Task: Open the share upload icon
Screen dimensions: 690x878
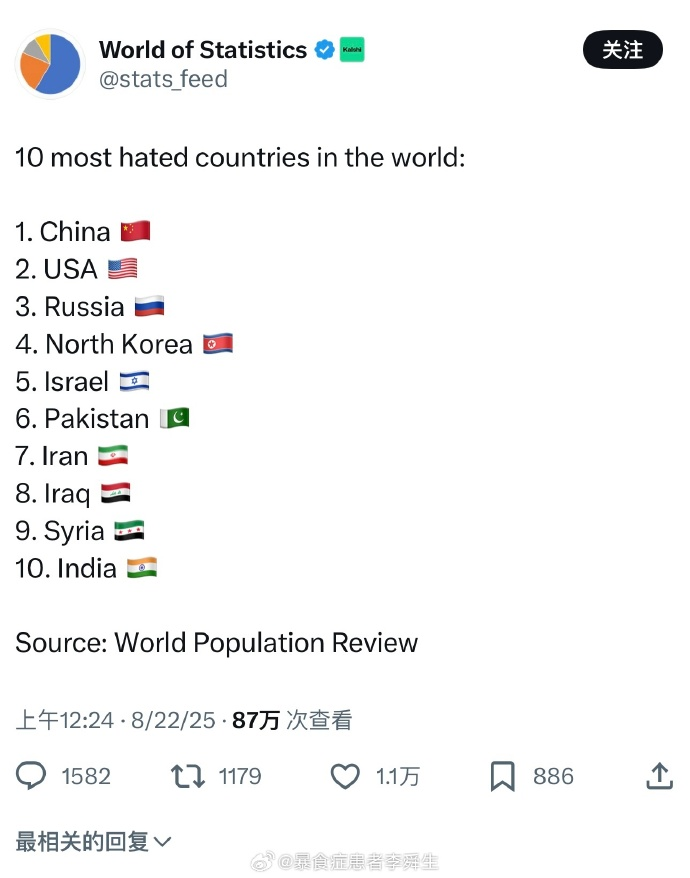Action: tap(659, 776)
